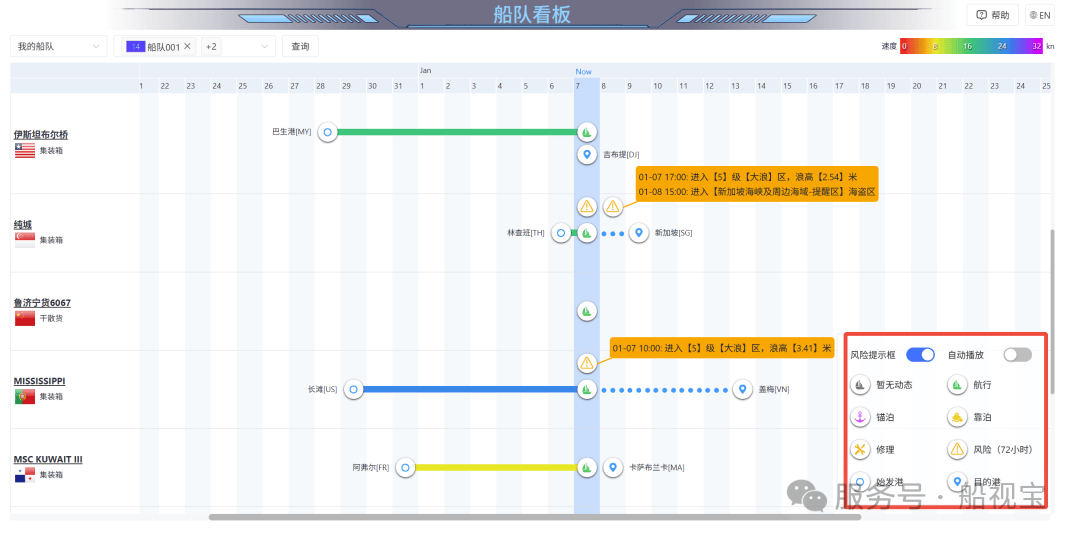Disable the 风险提示框 toggle switch
Image resolution: width=1080 pixels, height=539 pixels.
[x=920, y=355]
